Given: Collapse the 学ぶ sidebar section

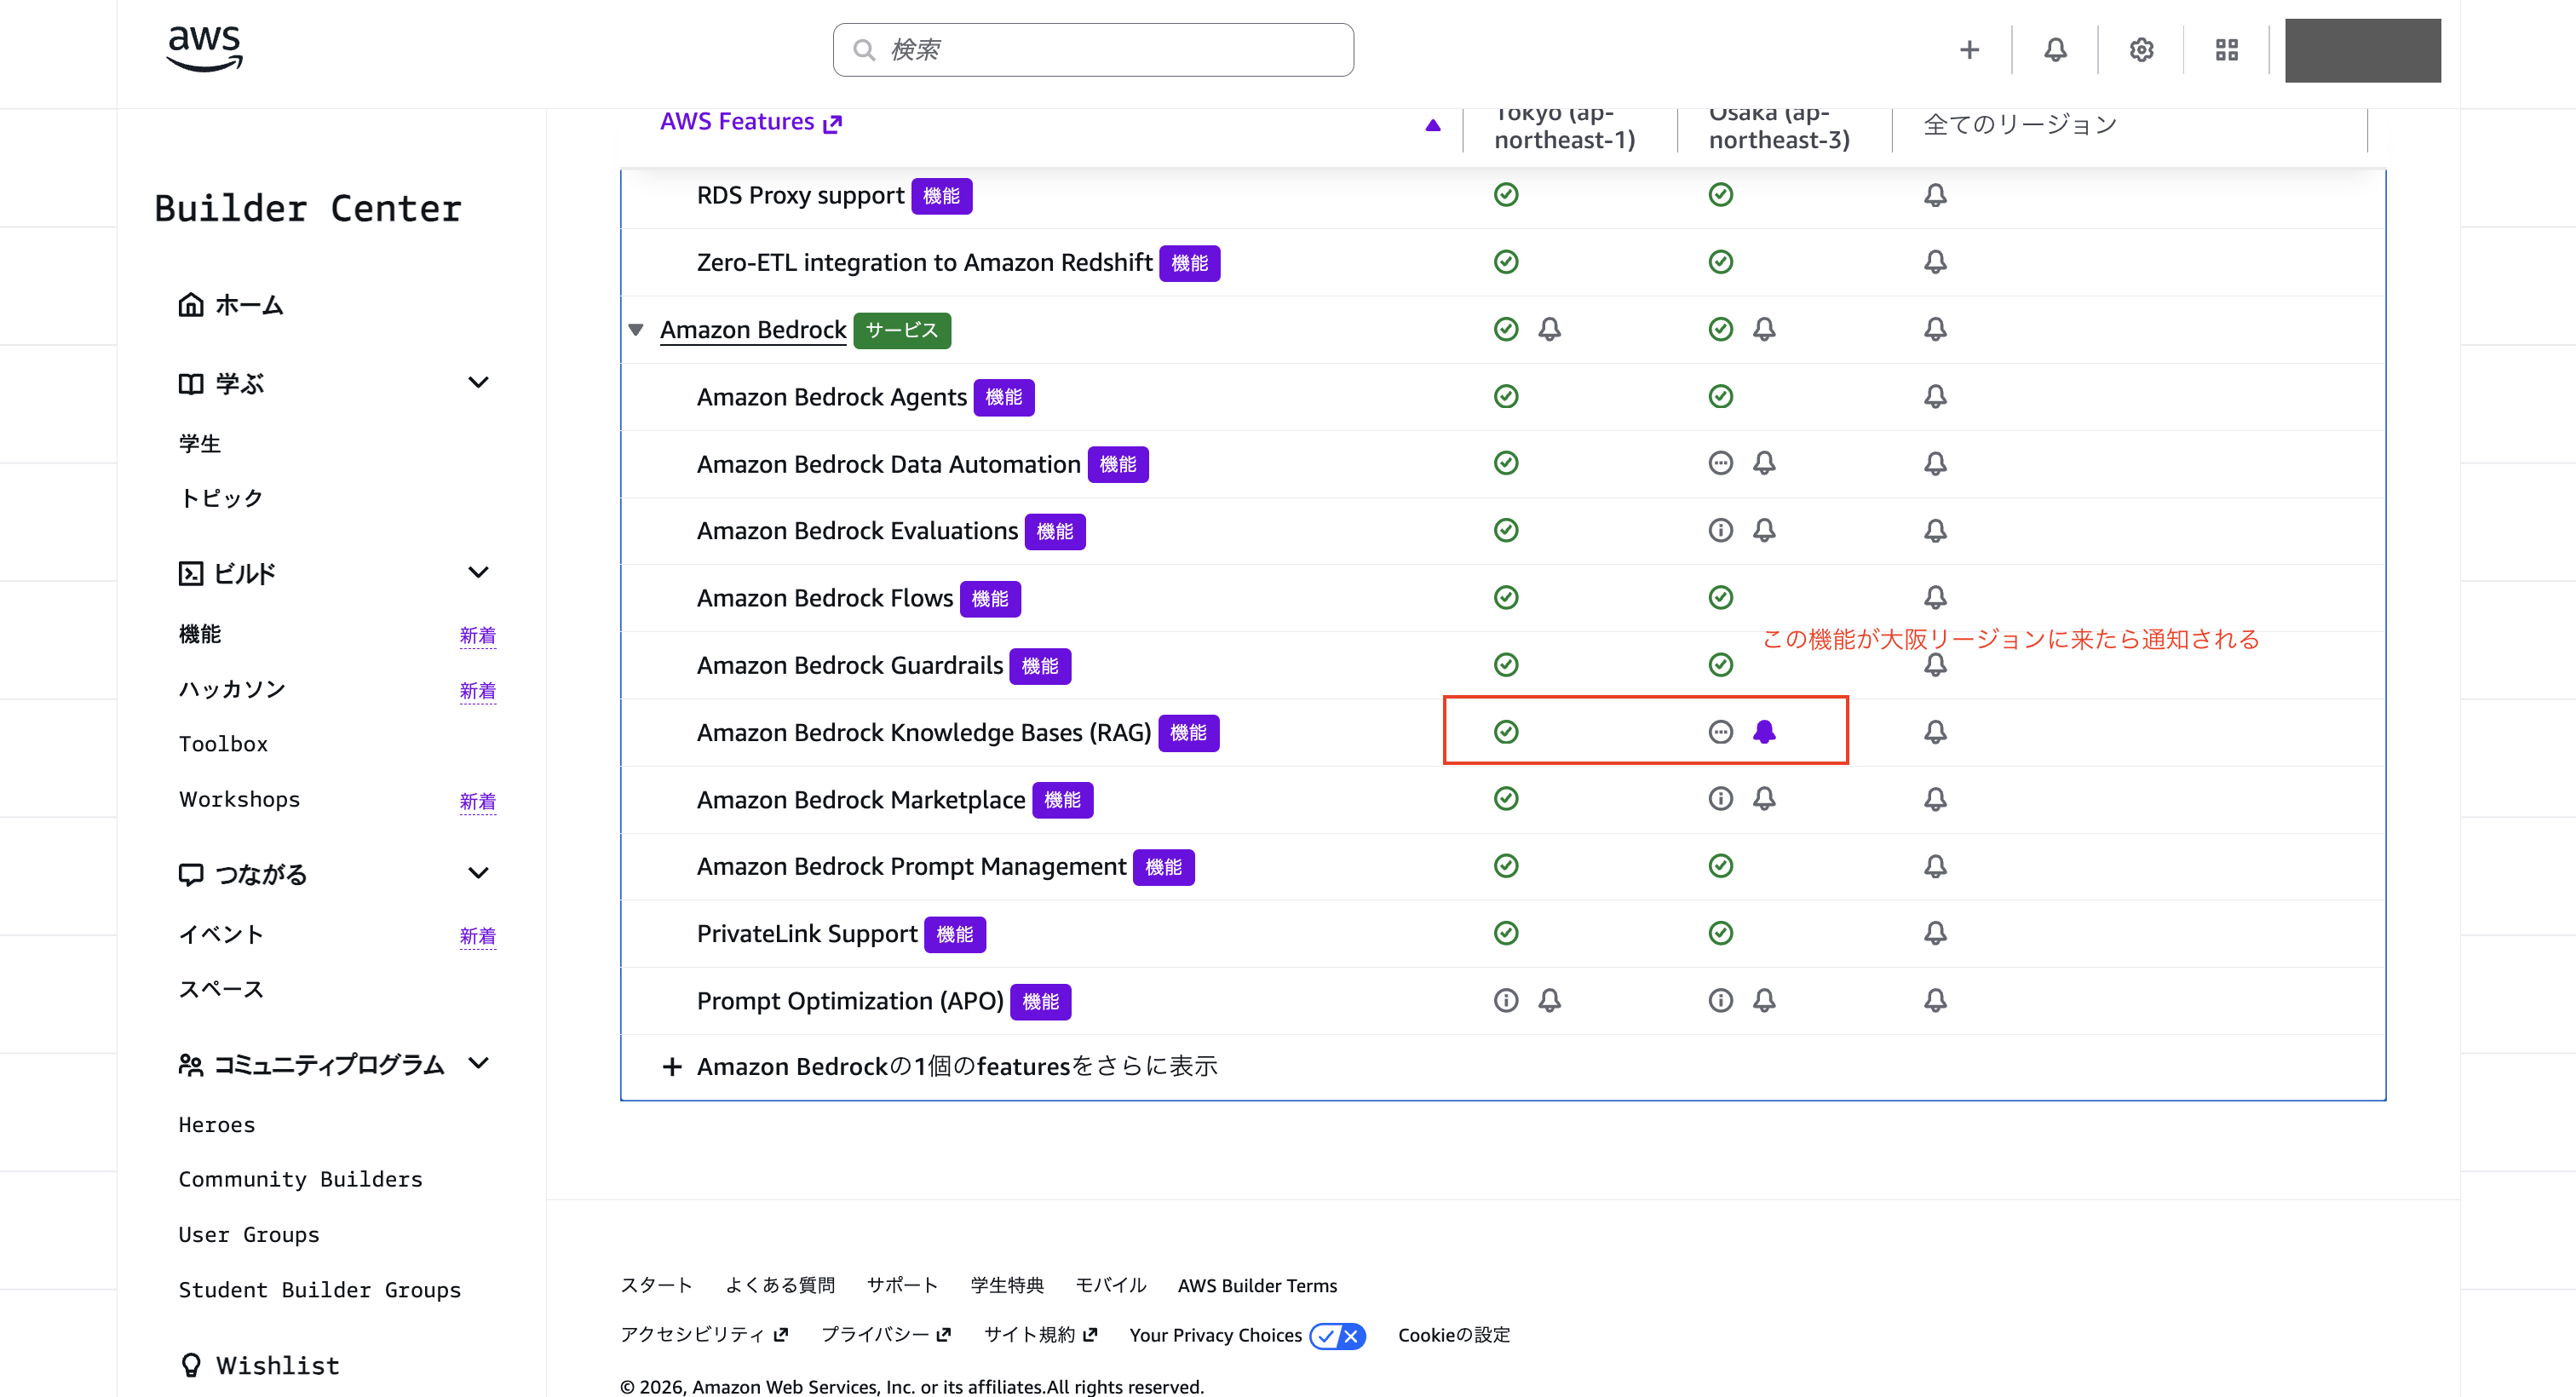Looking at the screenshot, I should point(478,383).
